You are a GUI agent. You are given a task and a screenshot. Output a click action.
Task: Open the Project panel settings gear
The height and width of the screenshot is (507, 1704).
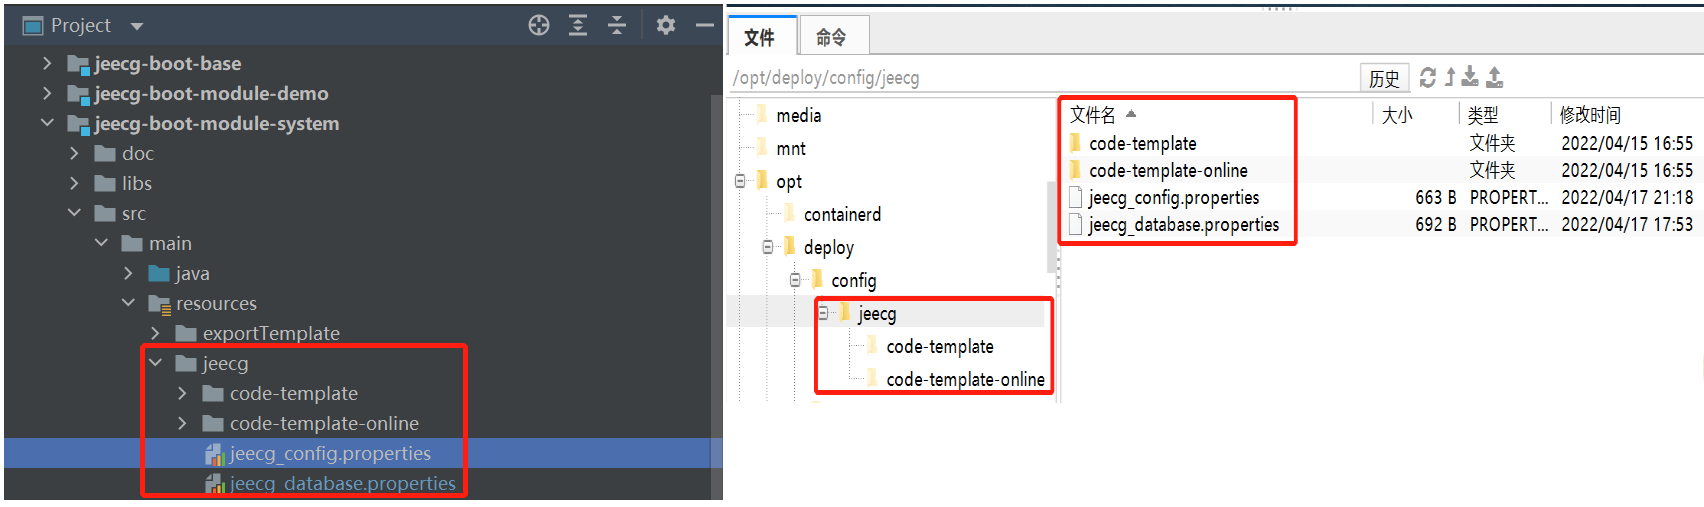pos(666,25)
